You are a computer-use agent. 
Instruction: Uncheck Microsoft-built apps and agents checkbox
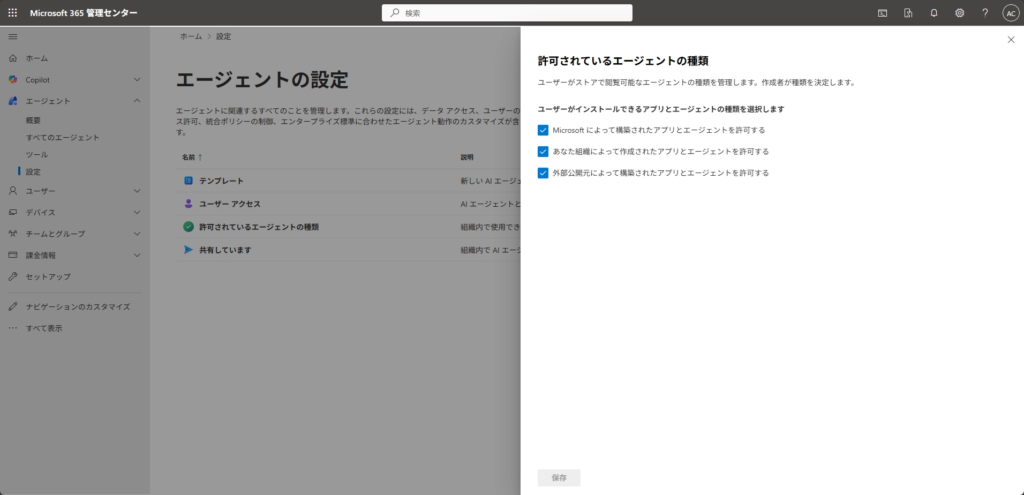click(x=543, y=130)
